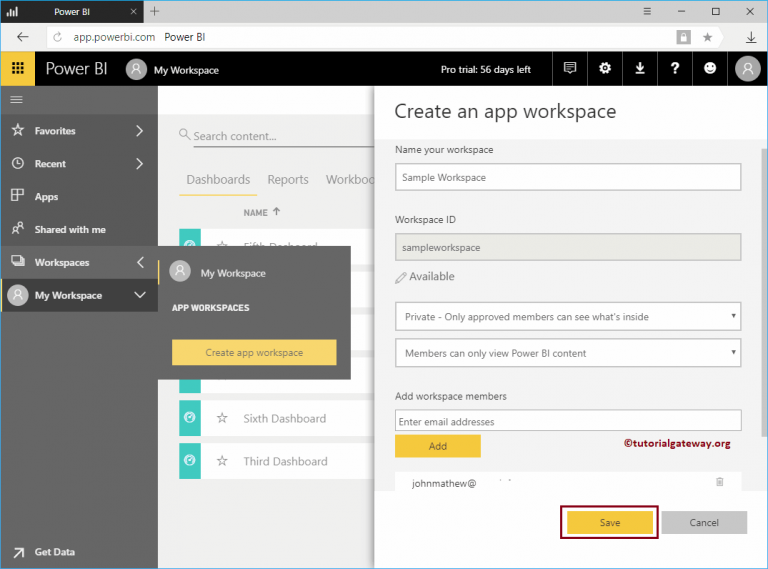
Task: Open the app launcher grid icon
Action: (18, 69)
